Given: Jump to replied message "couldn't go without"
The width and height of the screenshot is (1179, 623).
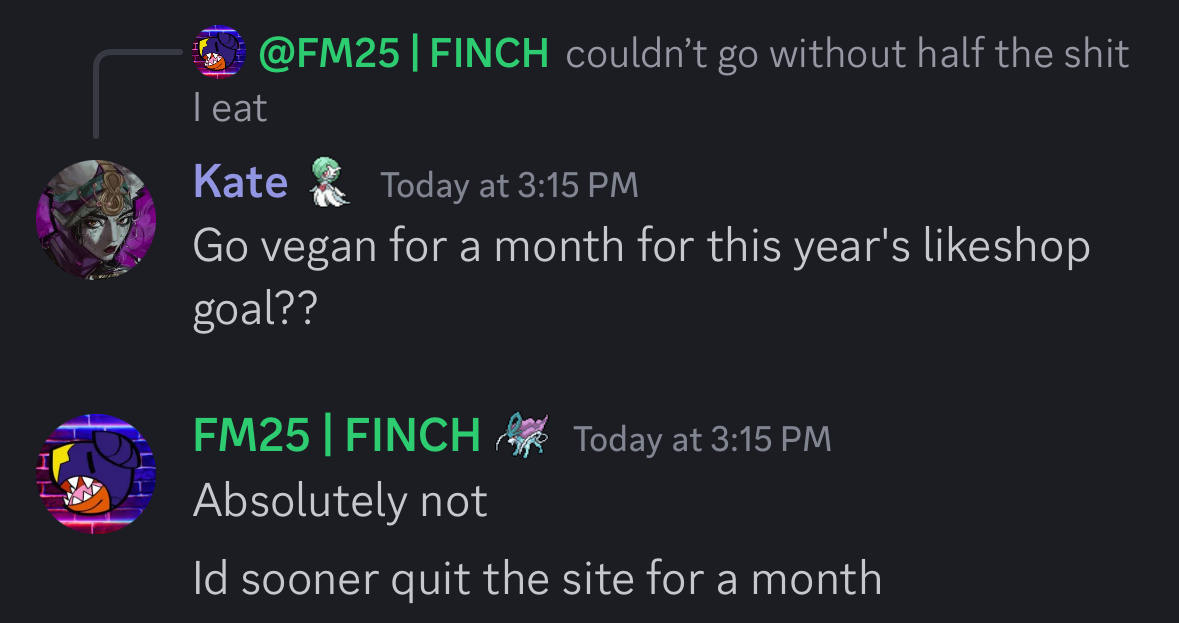Looking at the screenshot, I should point(846,53).
